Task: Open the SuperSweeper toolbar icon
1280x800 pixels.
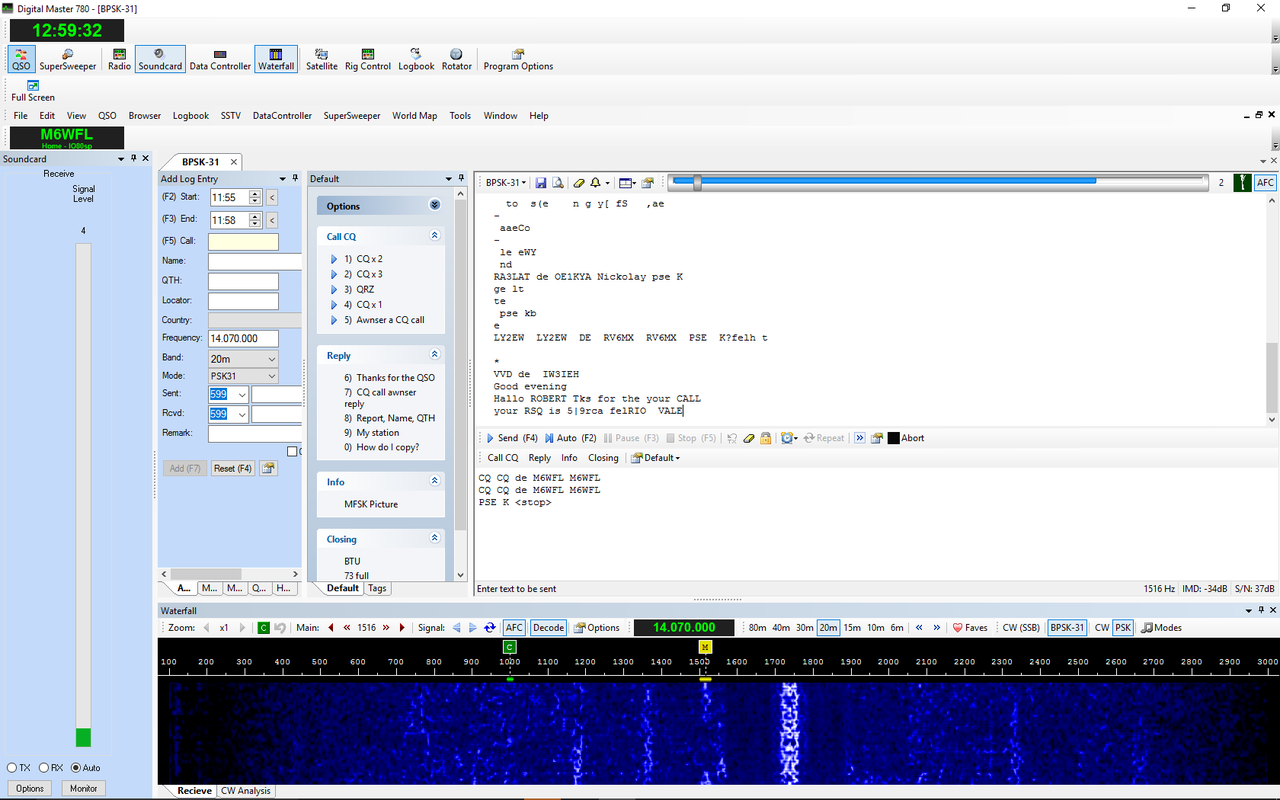Action: (68, 59)
